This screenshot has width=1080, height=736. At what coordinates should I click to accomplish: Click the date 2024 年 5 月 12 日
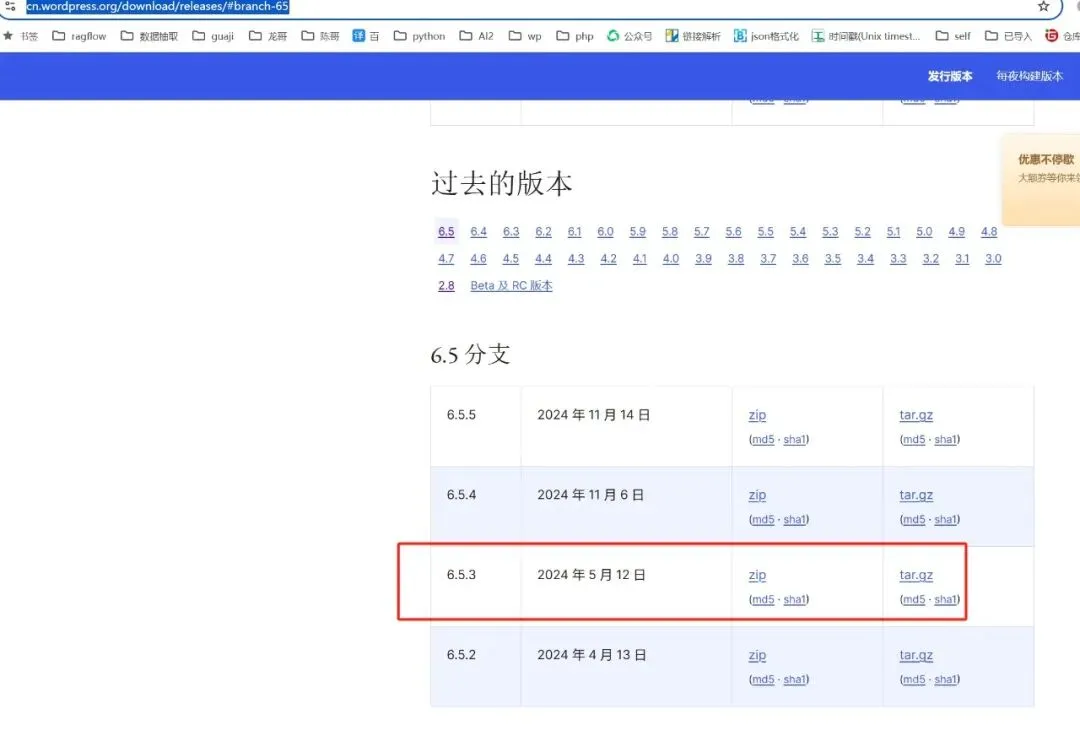tap(592, 575)
